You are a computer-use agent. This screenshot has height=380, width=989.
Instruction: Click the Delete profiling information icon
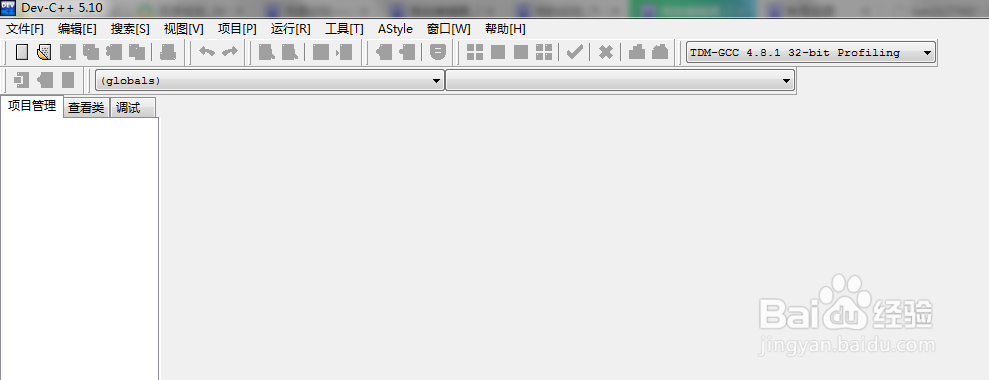click(x=660, y=52)
